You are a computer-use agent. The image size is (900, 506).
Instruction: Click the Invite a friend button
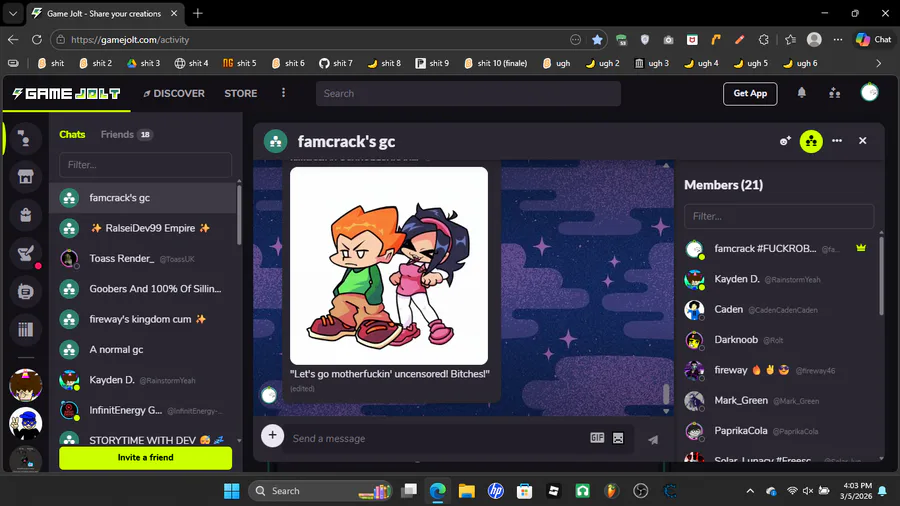pos(145,458)
